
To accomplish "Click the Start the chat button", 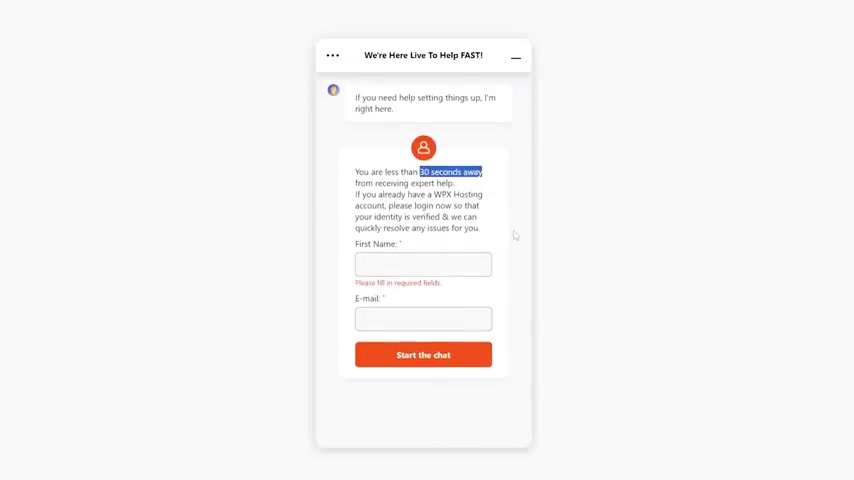I will [423, 355].
